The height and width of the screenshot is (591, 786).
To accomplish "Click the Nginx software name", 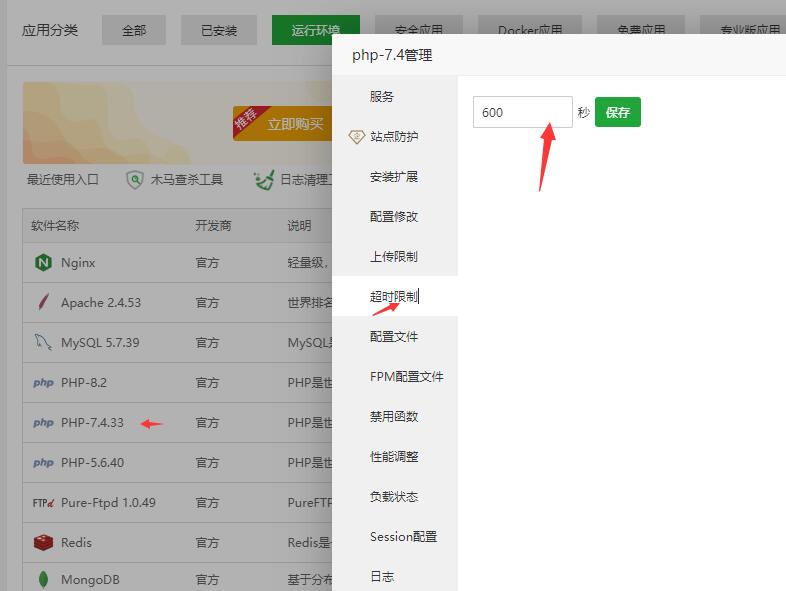I will (78, 263).
